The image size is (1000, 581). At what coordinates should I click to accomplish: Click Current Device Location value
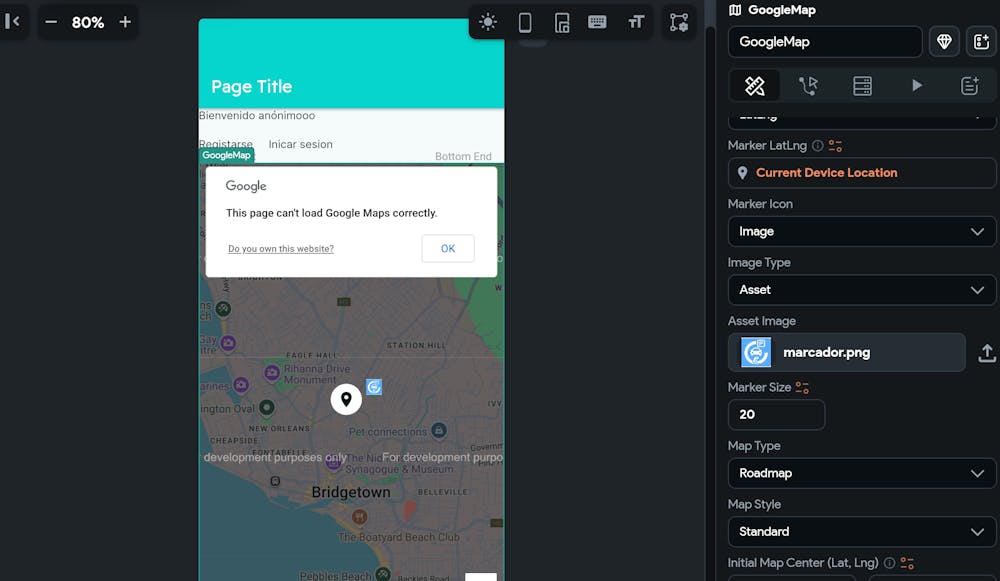(862, 173)
